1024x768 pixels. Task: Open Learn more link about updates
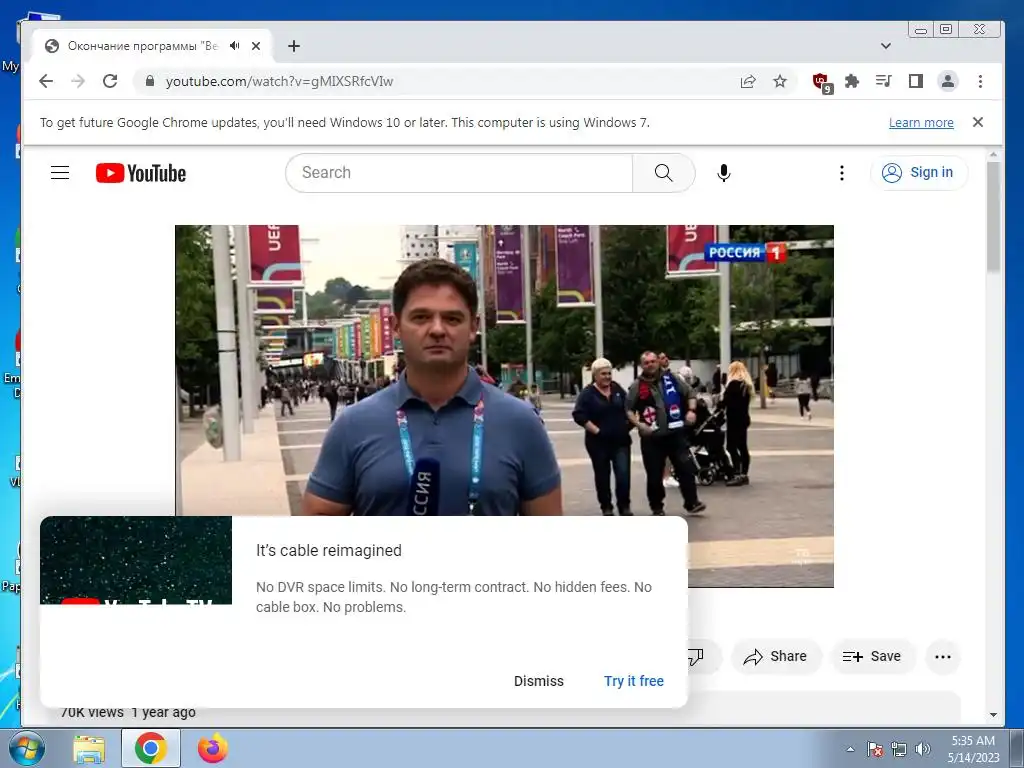pos(921,123)
